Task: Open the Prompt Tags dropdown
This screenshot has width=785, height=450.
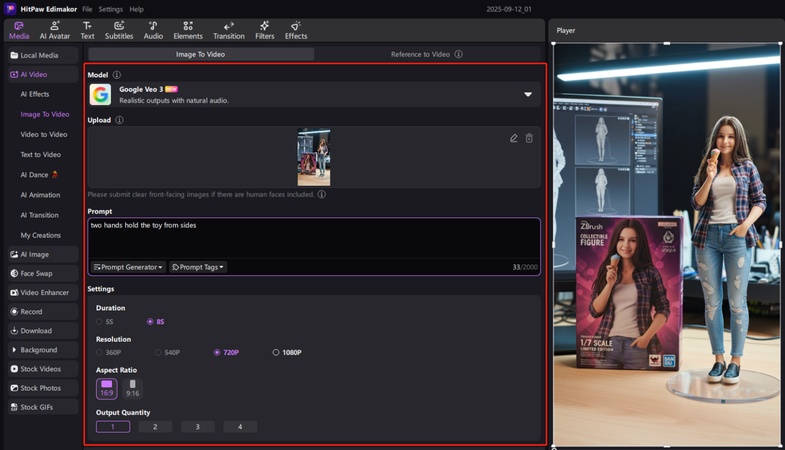Action: [198, 267]
